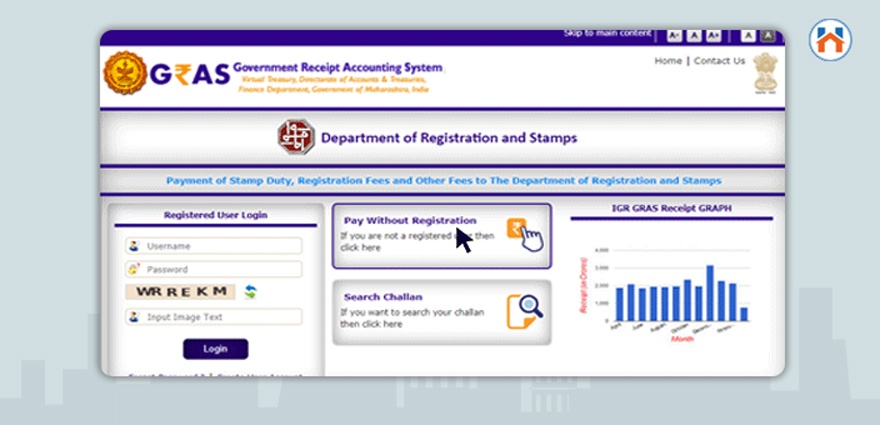Viewport: 880px width, 425px height.
Task: Increase font size with A+ button
Action: pos(713,36)
